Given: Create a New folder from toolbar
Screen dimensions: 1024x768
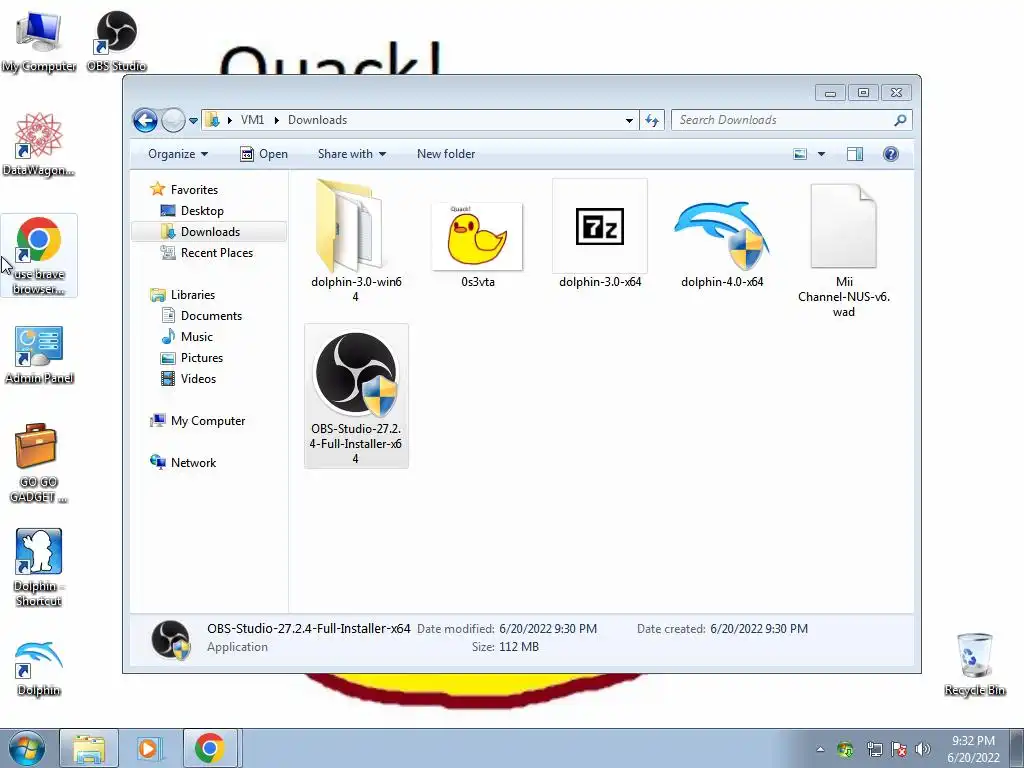Looking at the screenshot, I should (446, 154).
